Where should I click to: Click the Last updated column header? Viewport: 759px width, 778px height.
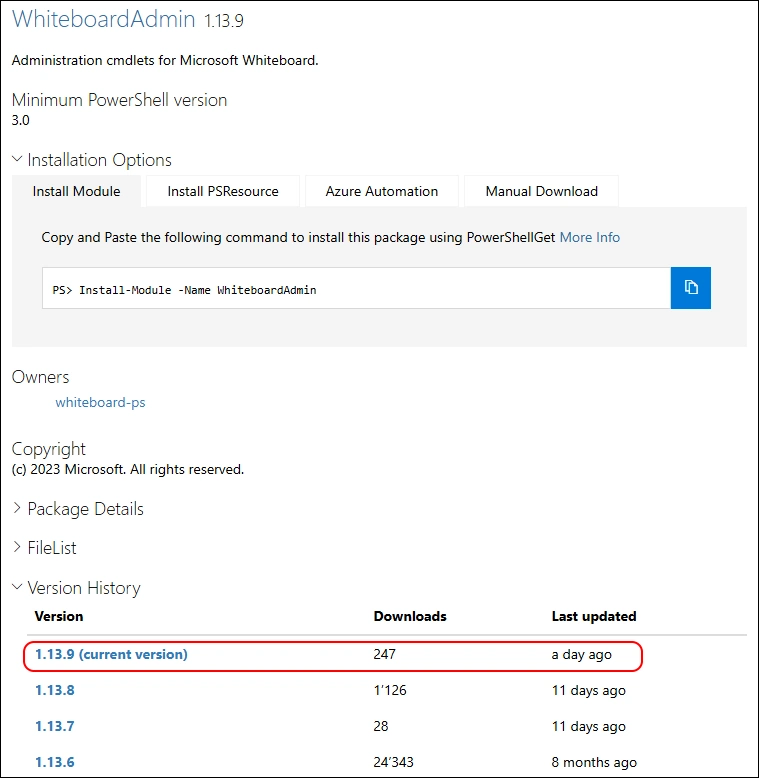[593, 616]
